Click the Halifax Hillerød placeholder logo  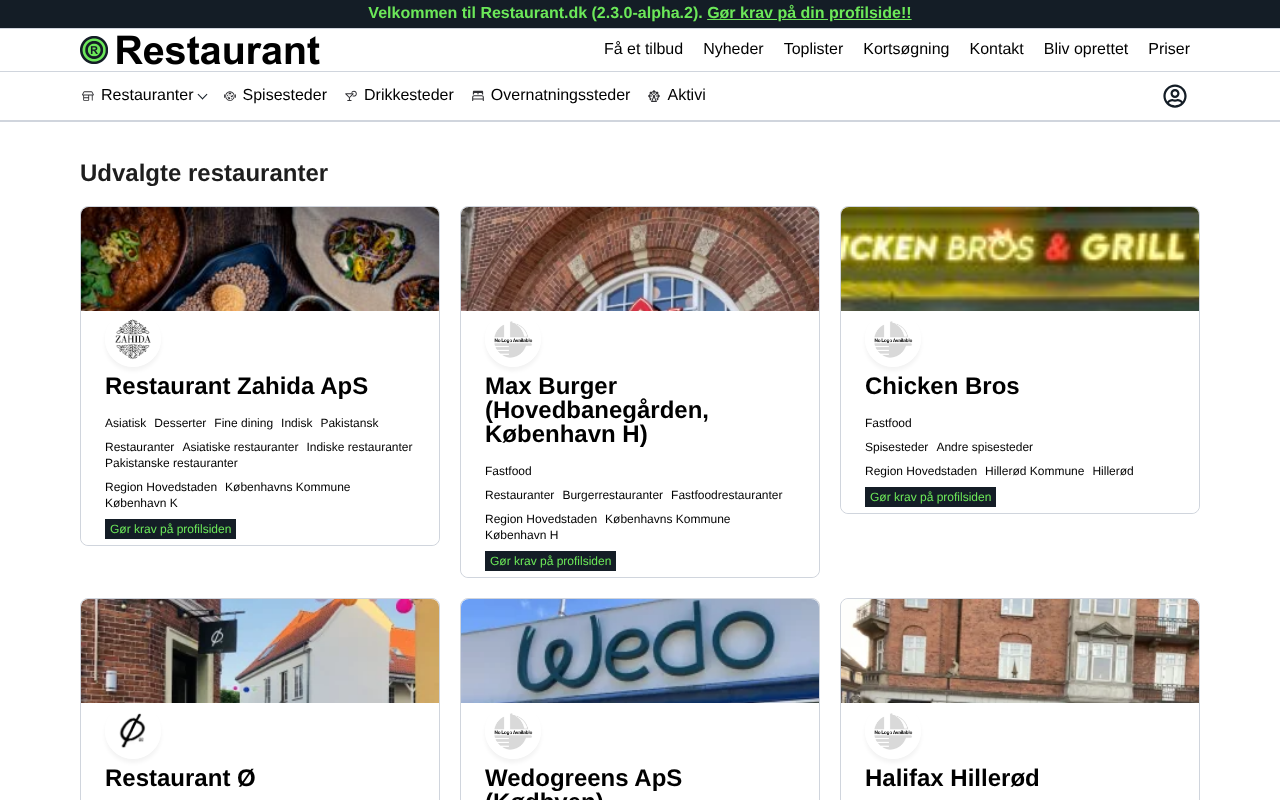pyautogui.click(x=893, y=731)
